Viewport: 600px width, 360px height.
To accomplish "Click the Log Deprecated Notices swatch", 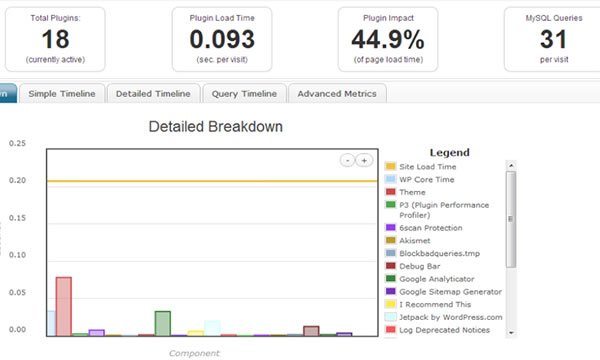I will [390, 329].
